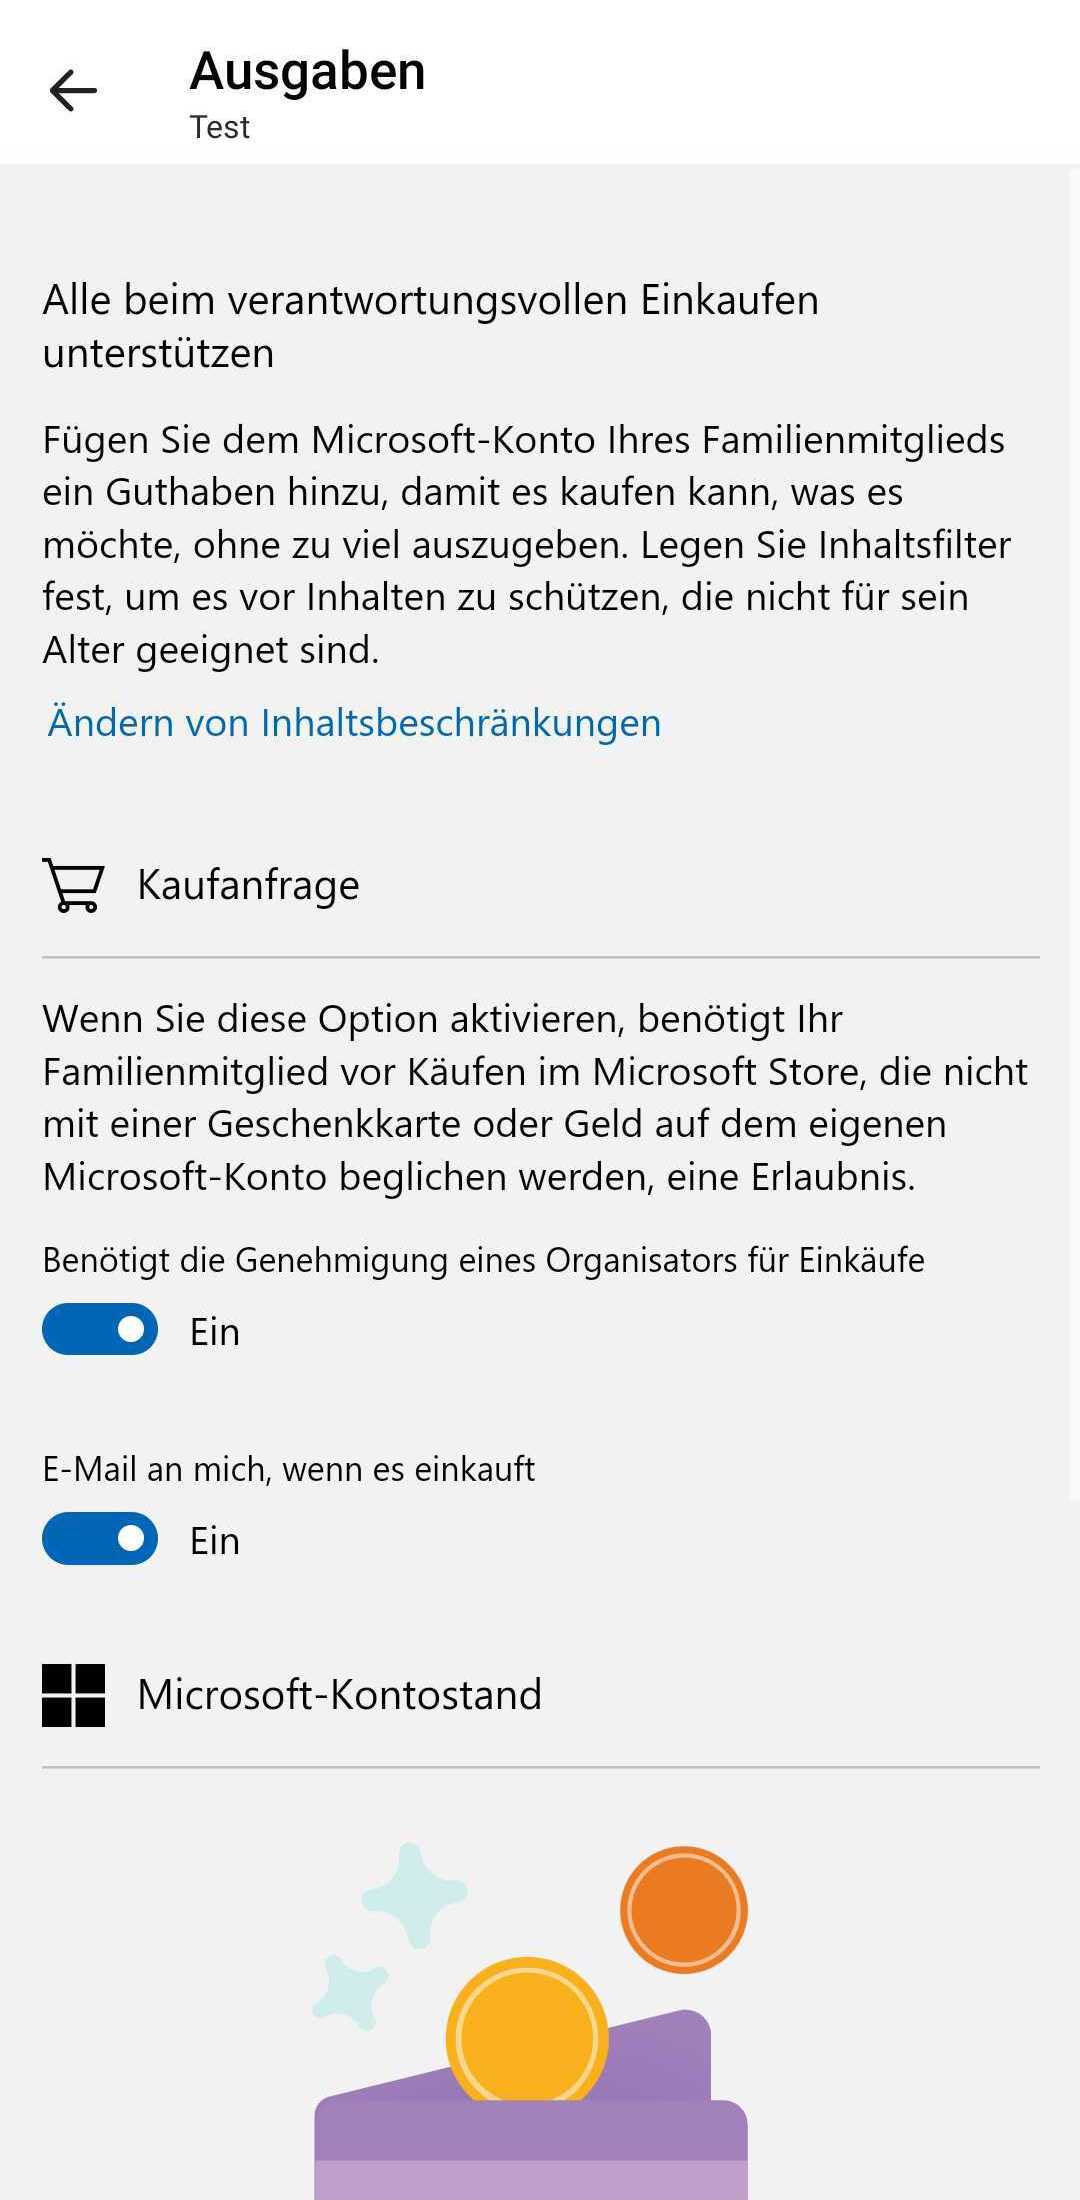
Task: Click the Ausgaben page title
Action: [x=308, y=72]
